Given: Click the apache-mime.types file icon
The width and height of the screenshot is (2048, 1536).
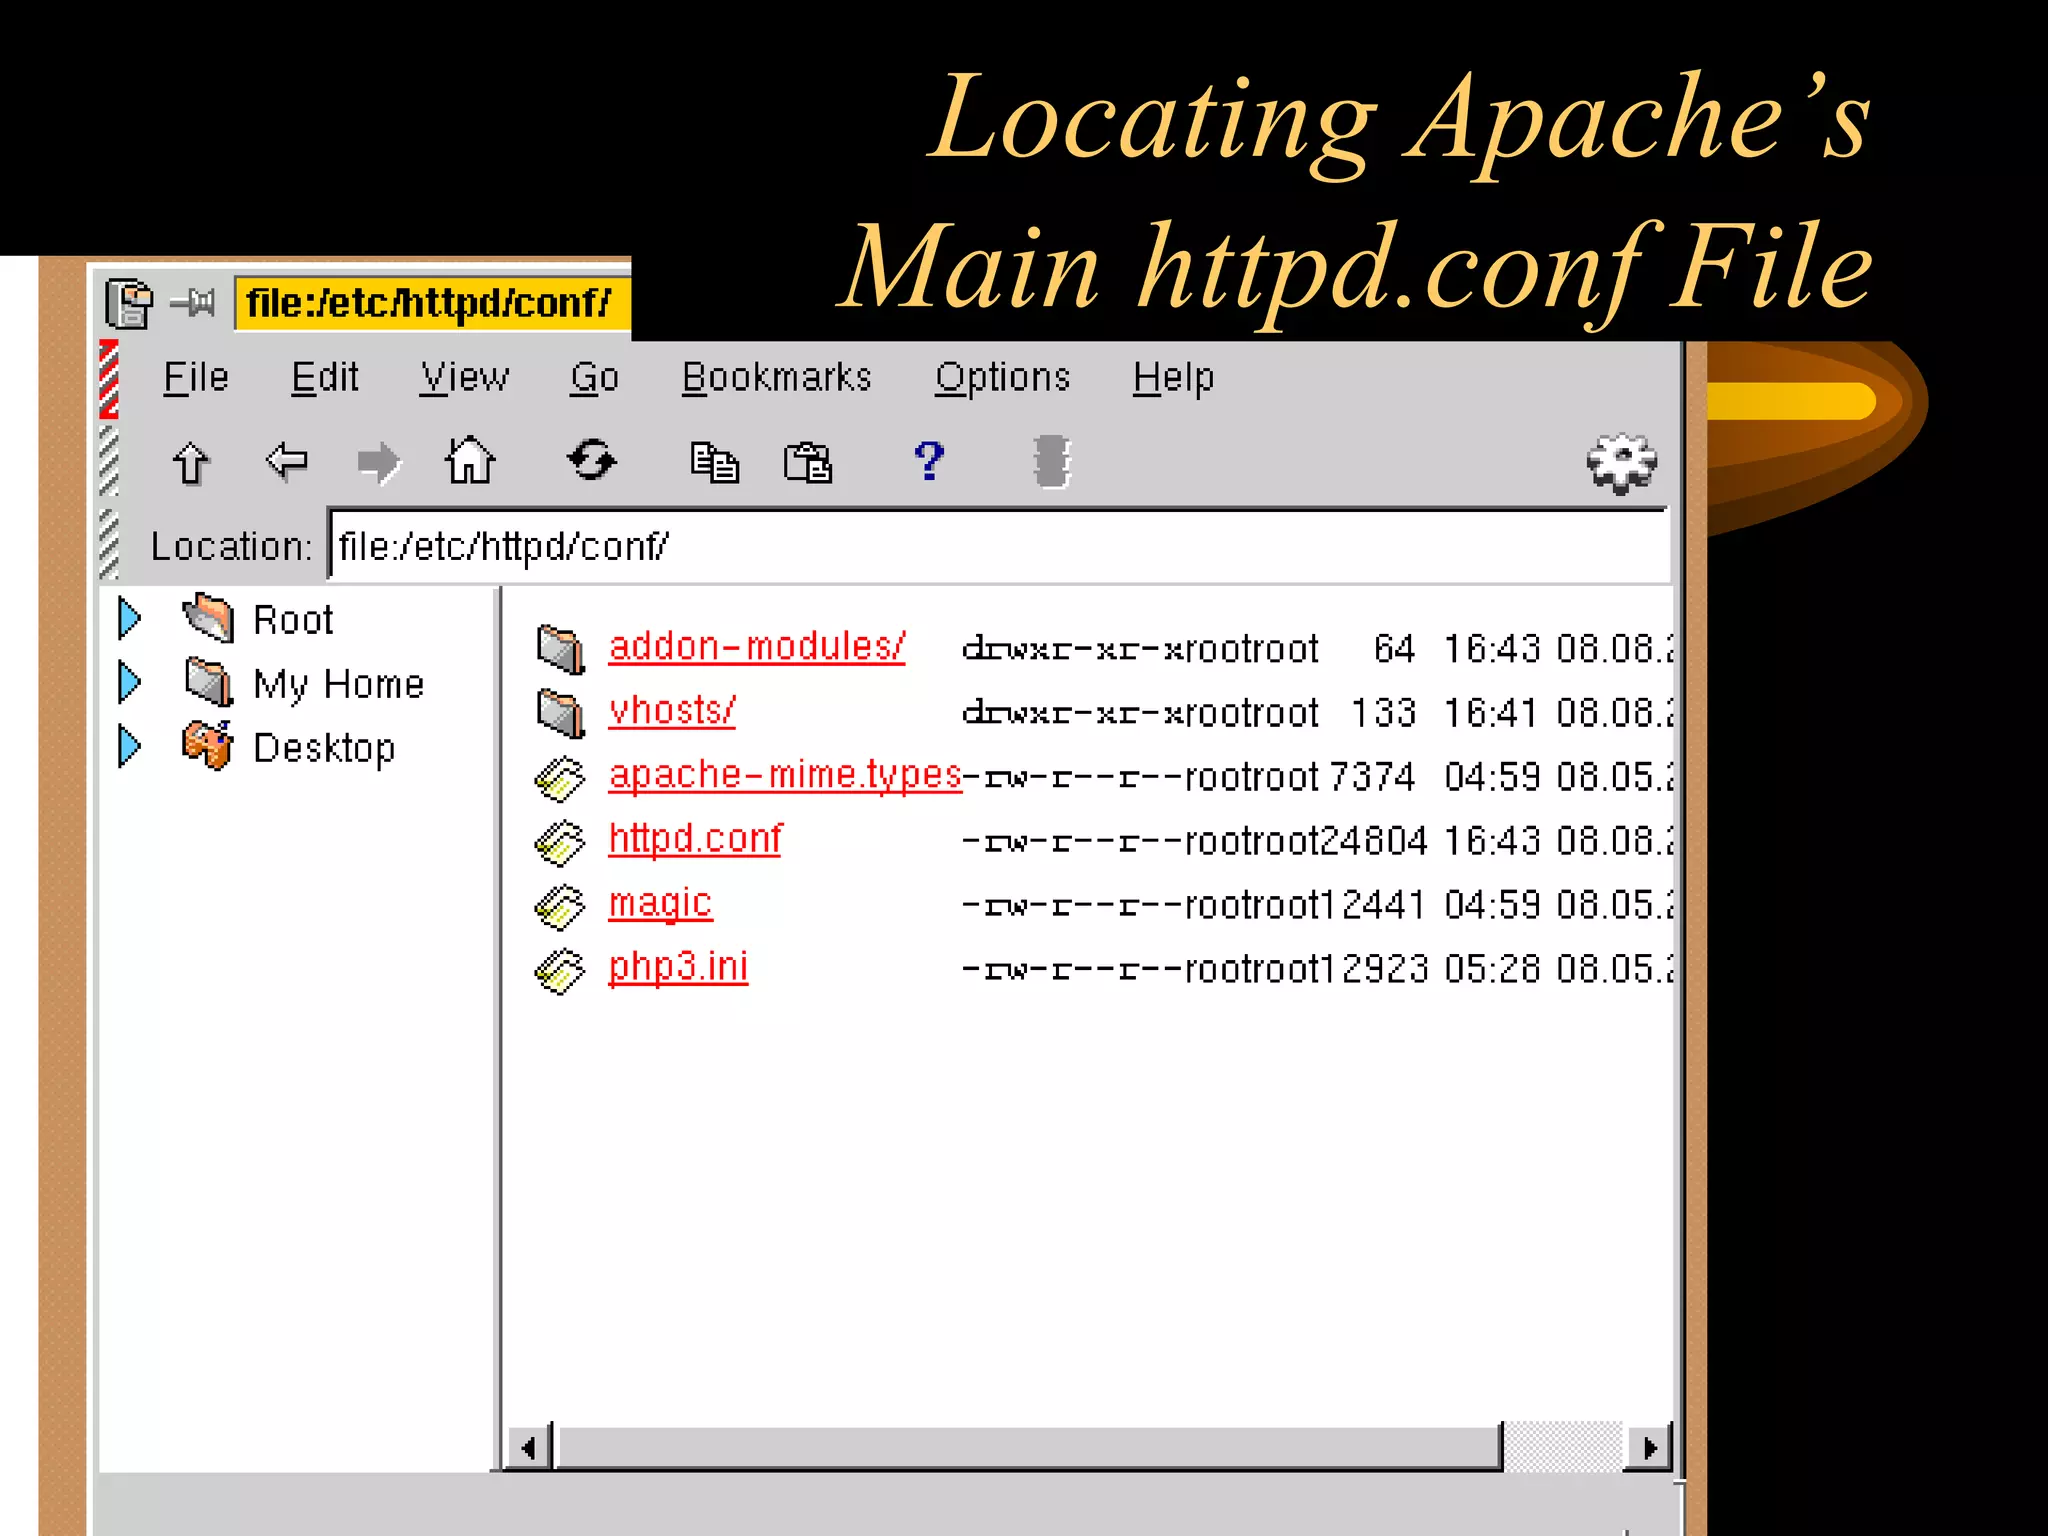Looking at the screenshot, I should point(560,778).
